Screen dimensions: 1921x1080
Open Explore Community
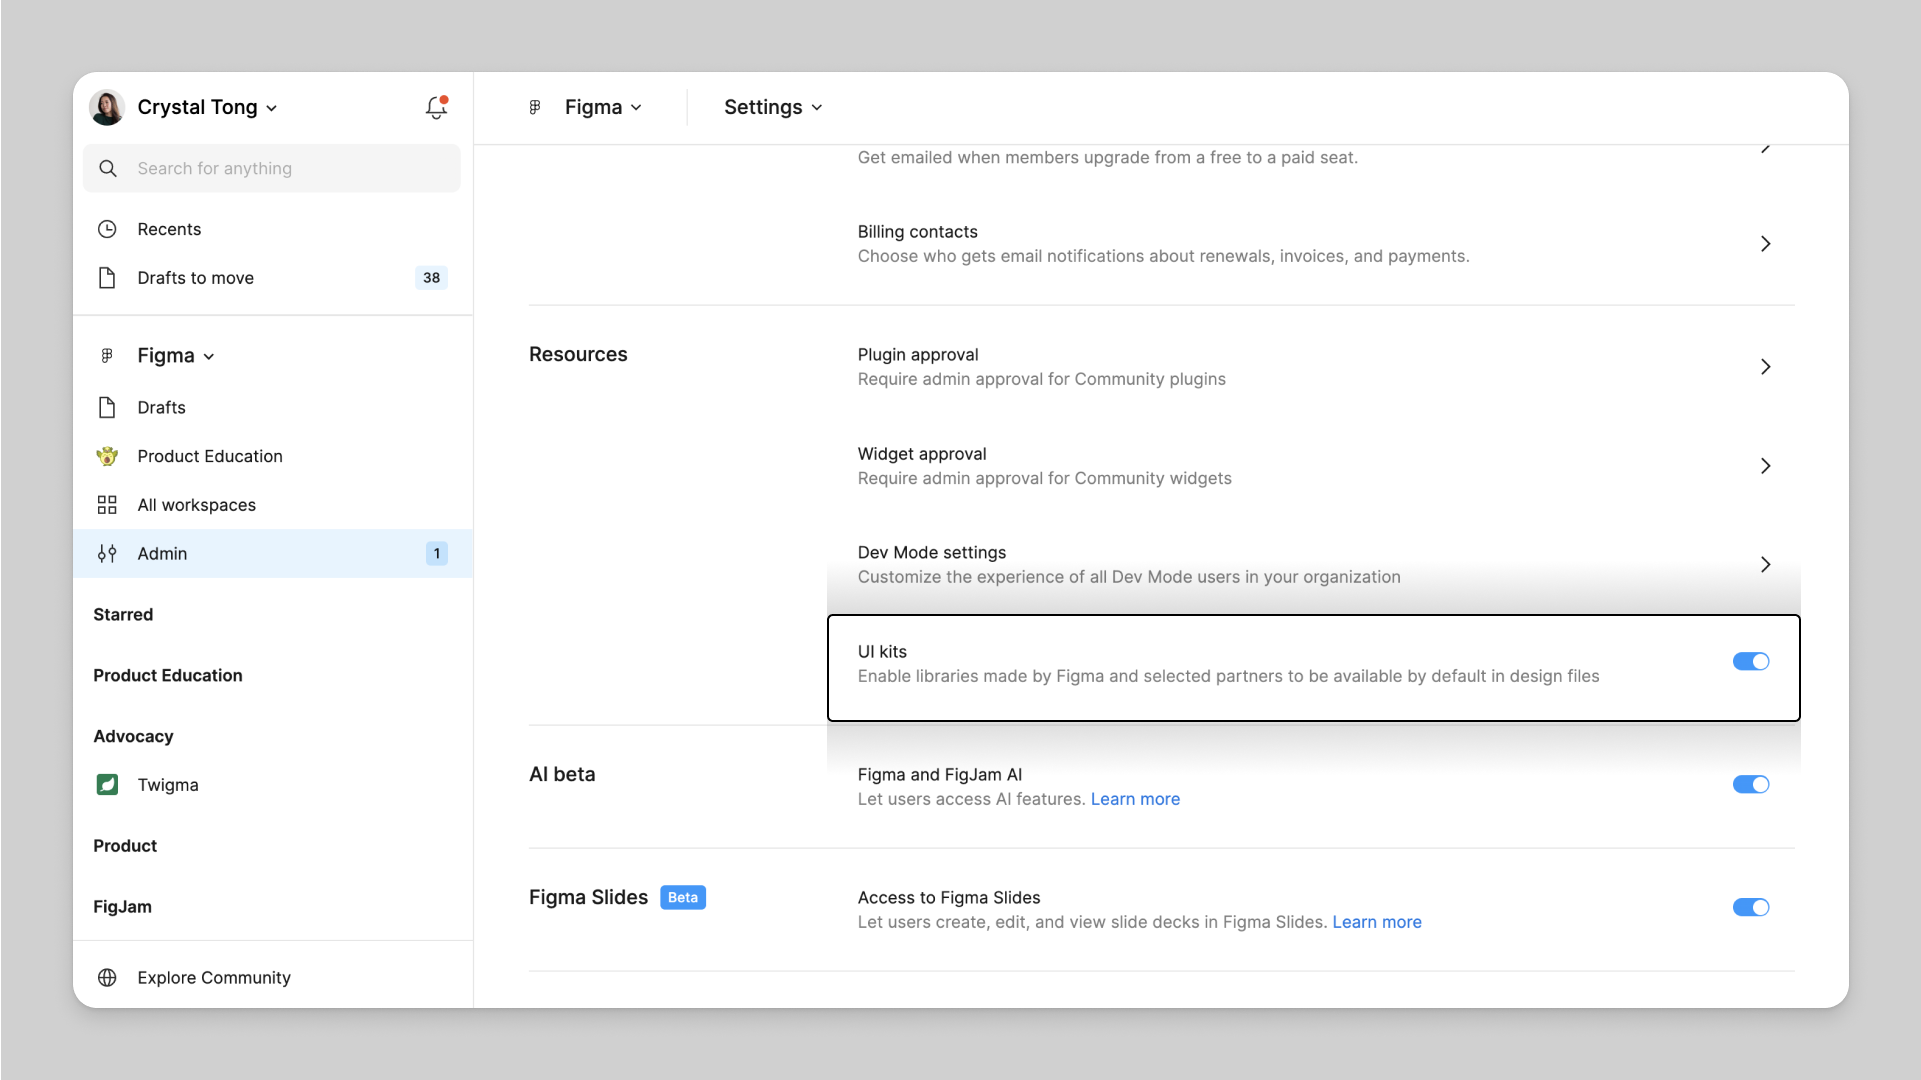tap(272, 978)
